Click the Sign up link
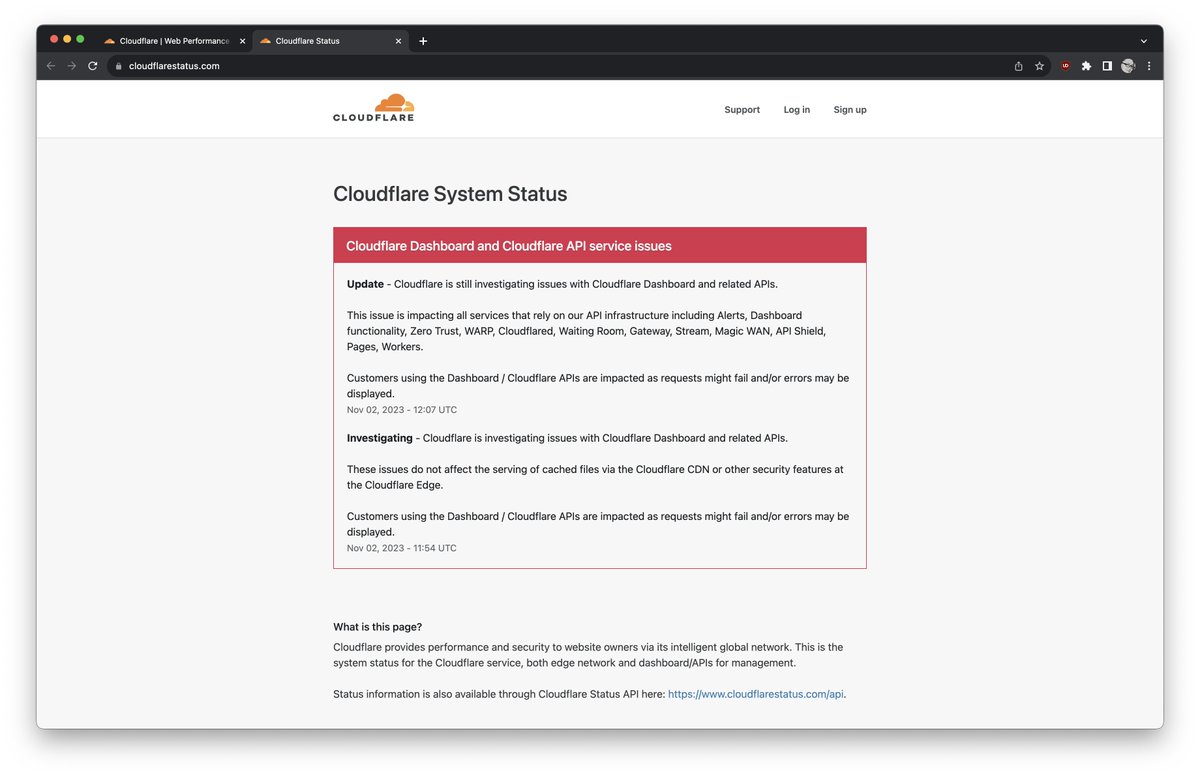 pyautogui.click(x=850, y=110)
